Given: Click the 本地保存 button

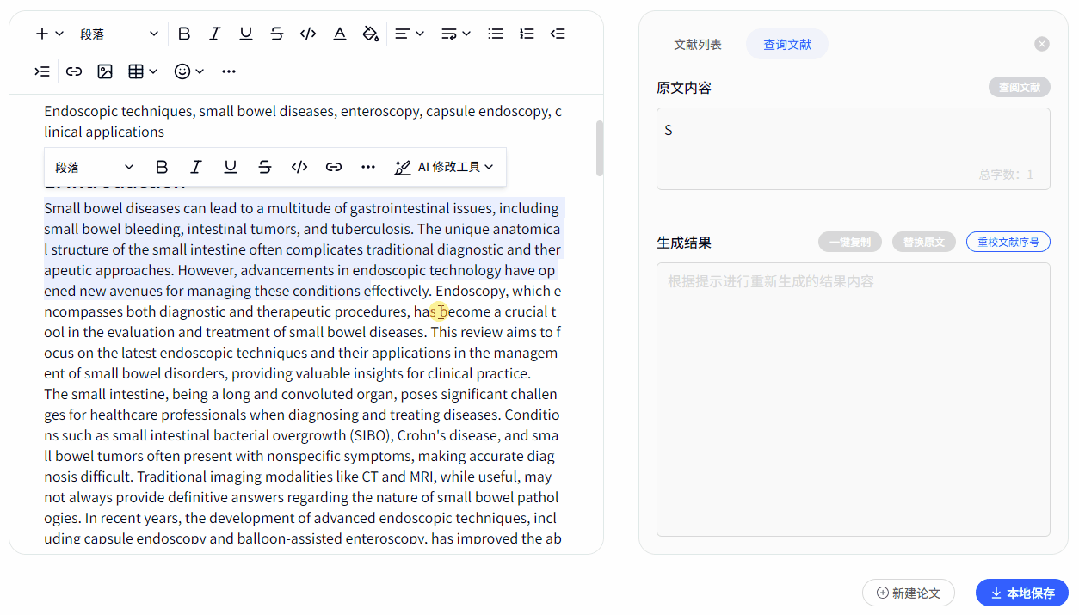Looking at the screenshot, I should coord(1023,593).
